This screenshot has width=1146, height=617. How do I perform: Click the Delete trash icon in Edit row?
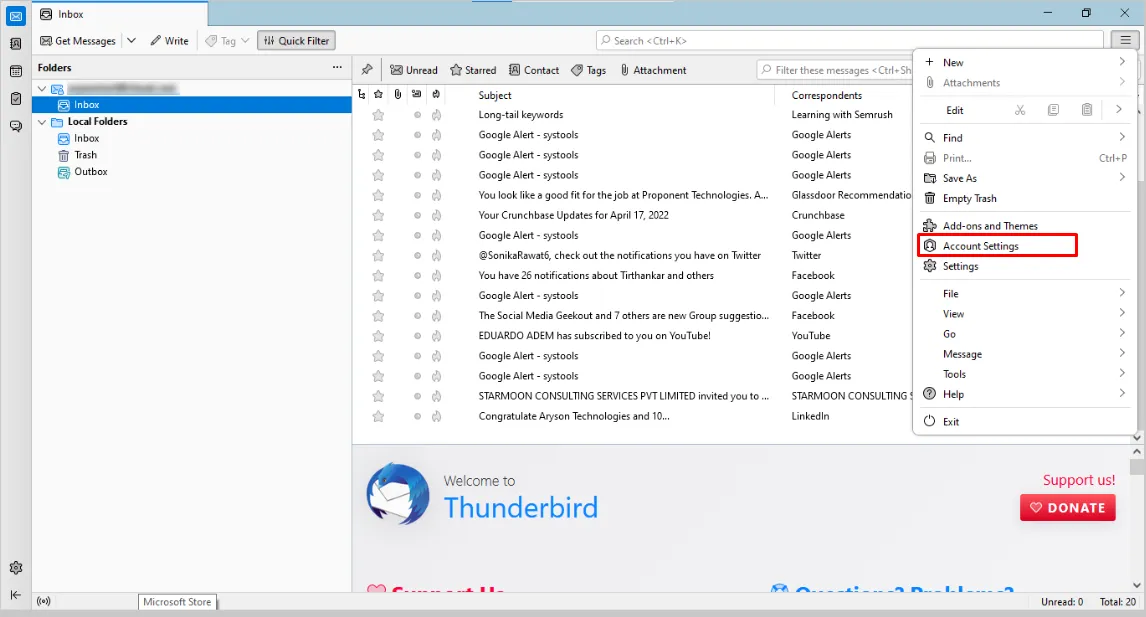(x=1087, y=110)
